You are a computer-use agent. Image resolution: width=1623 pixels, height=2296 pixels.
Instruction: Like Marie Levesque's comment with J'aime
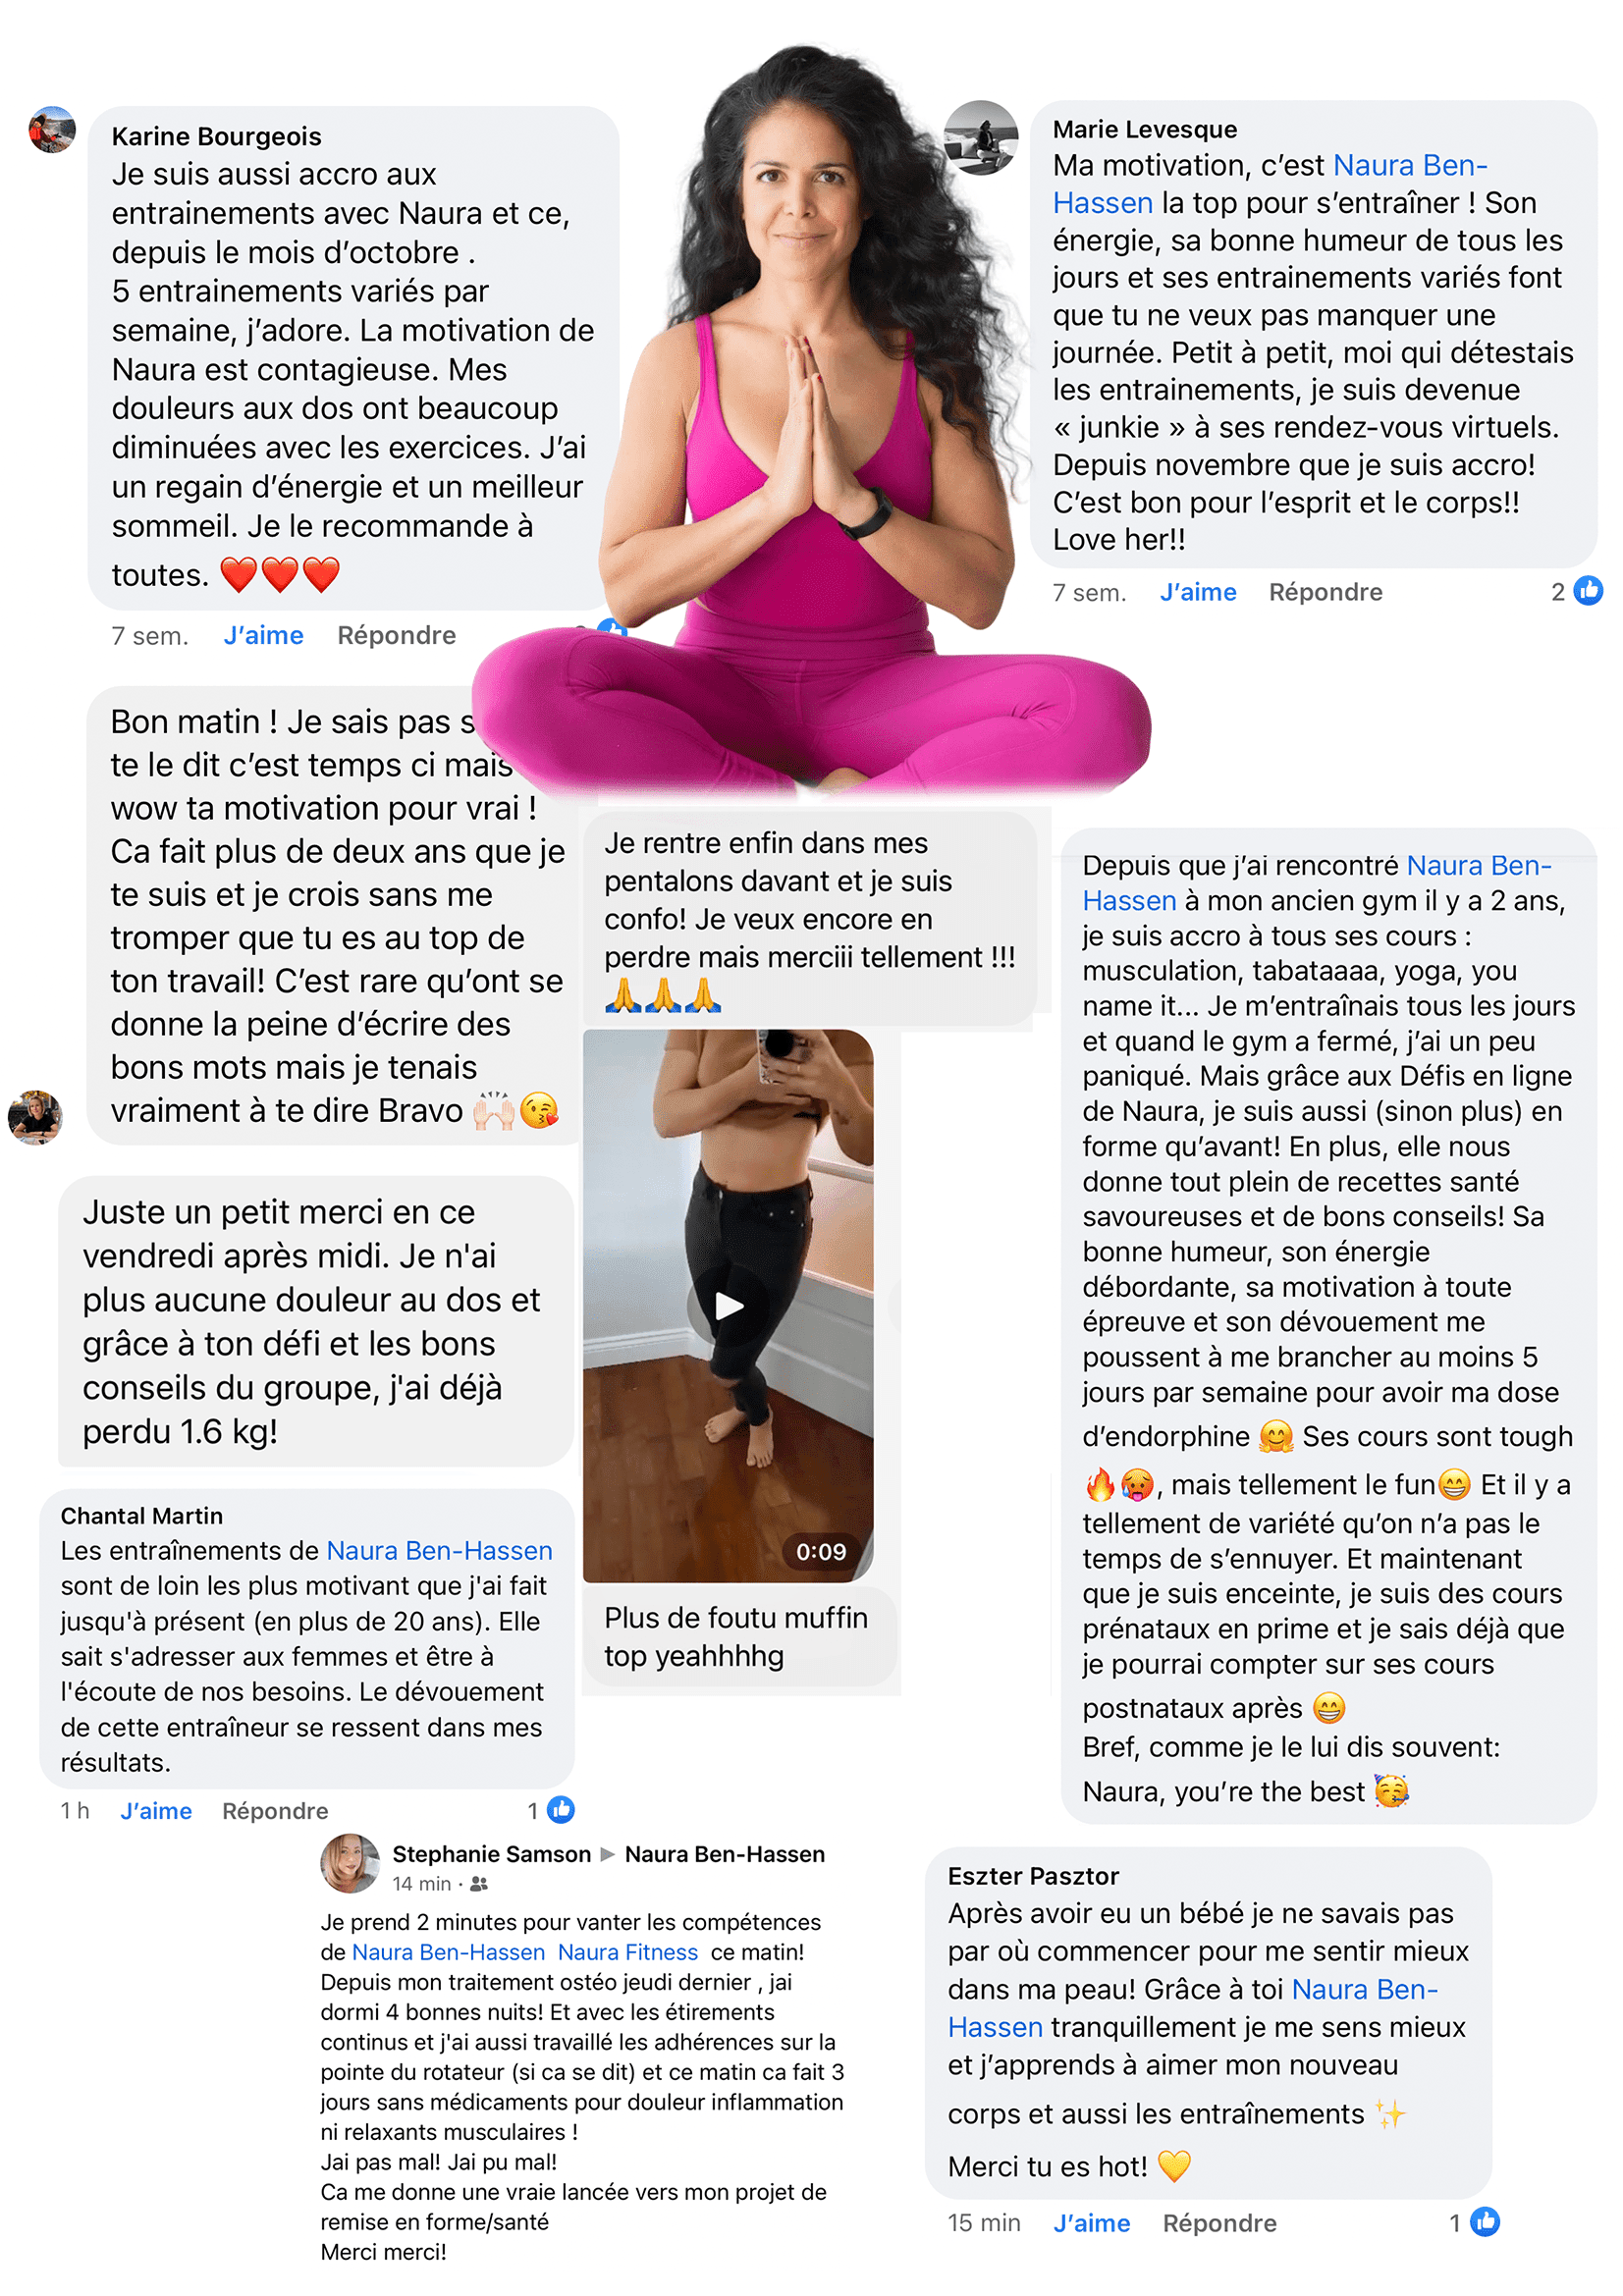point(1198,592)
